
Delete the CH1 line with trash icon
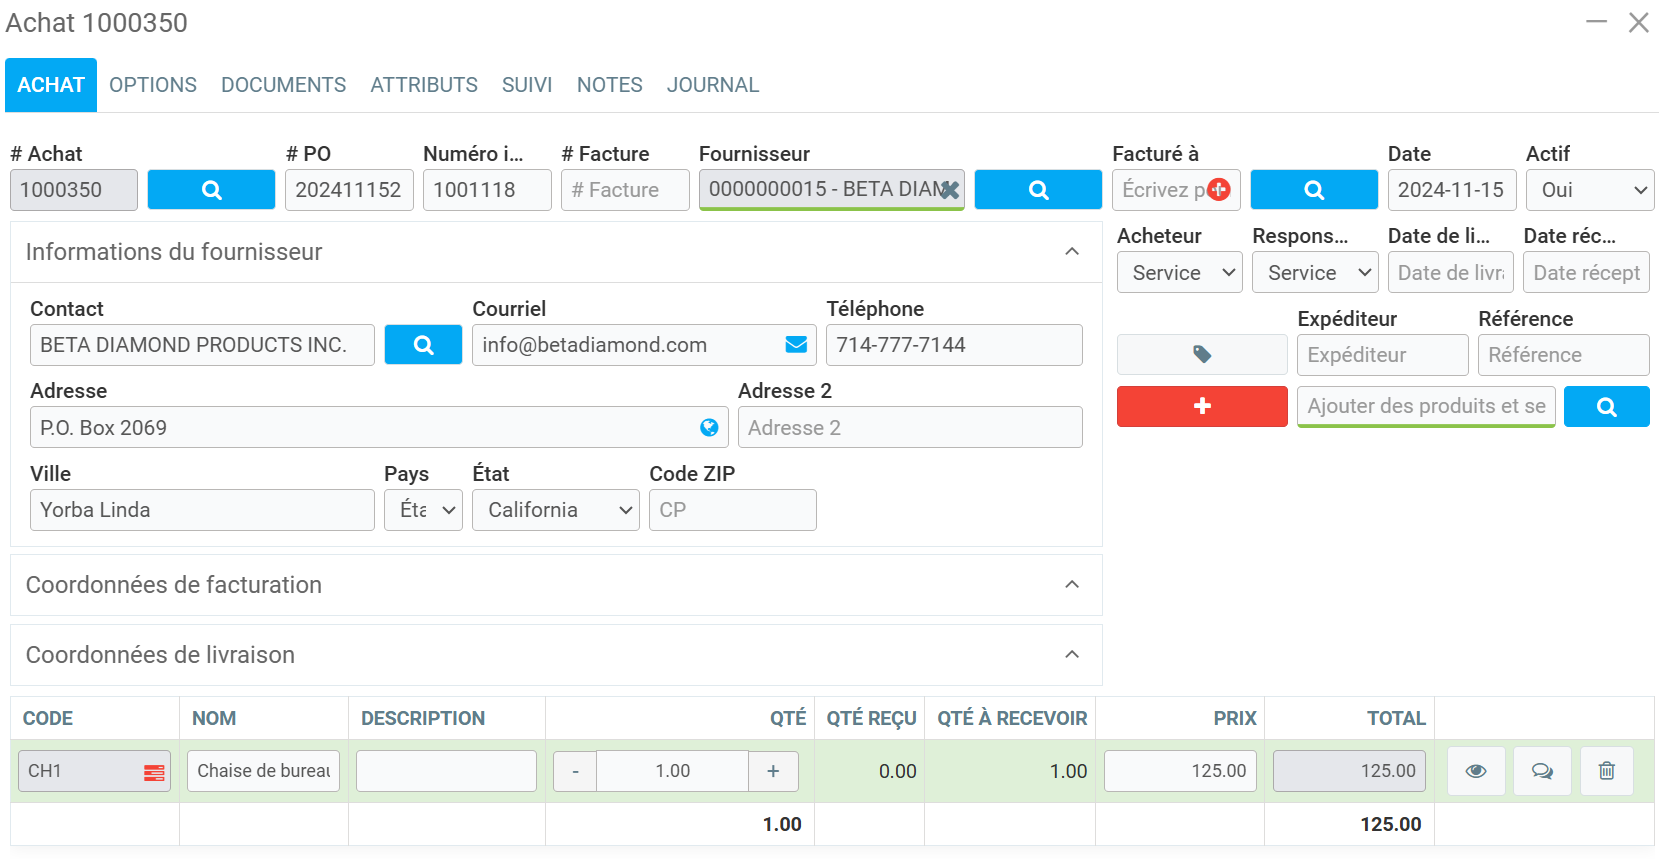1606,771
